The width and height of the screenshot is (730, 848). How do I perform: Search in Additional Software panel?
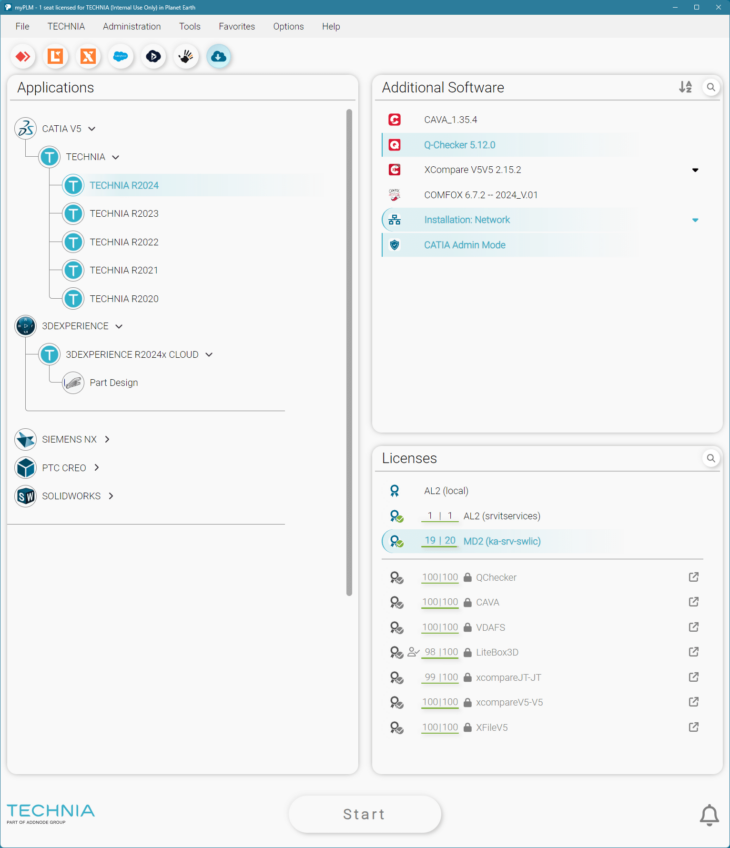coord(711,87)
